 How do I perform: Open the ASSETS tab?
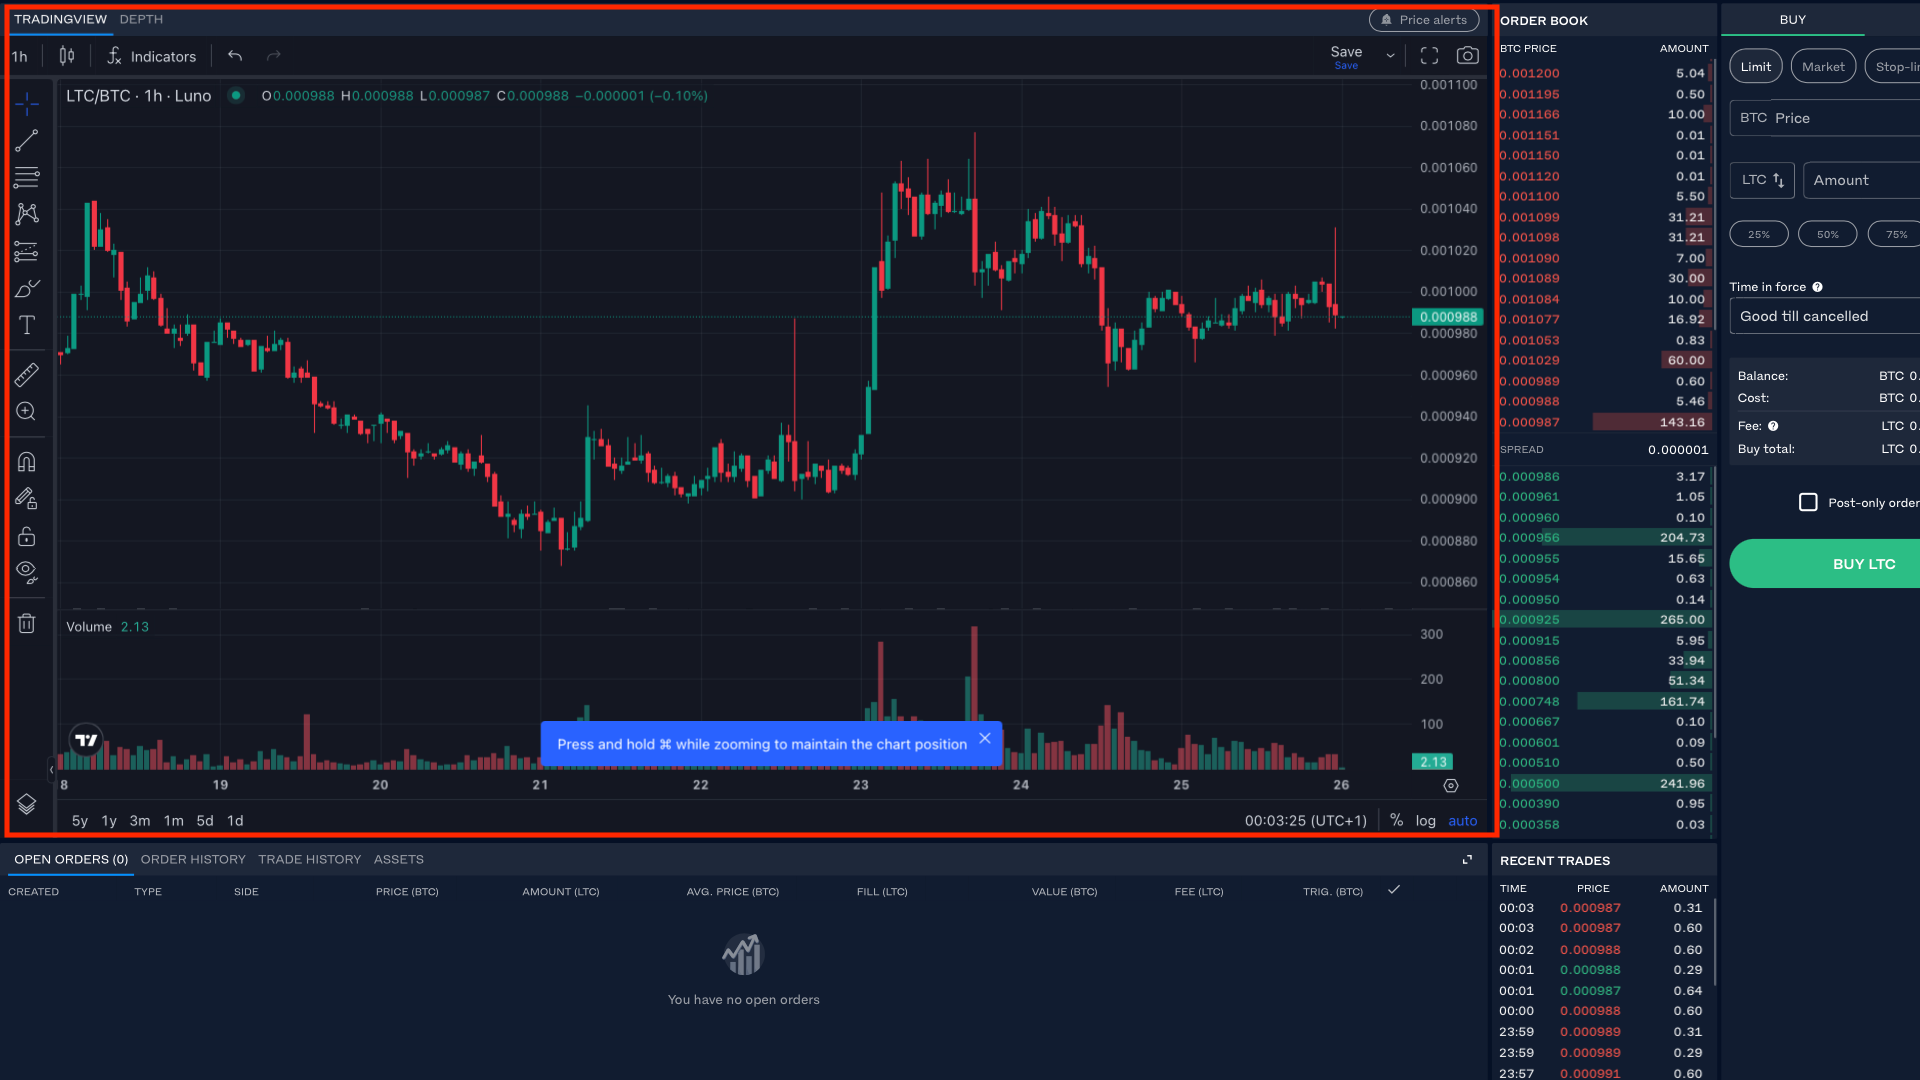[x=398, y=859]
